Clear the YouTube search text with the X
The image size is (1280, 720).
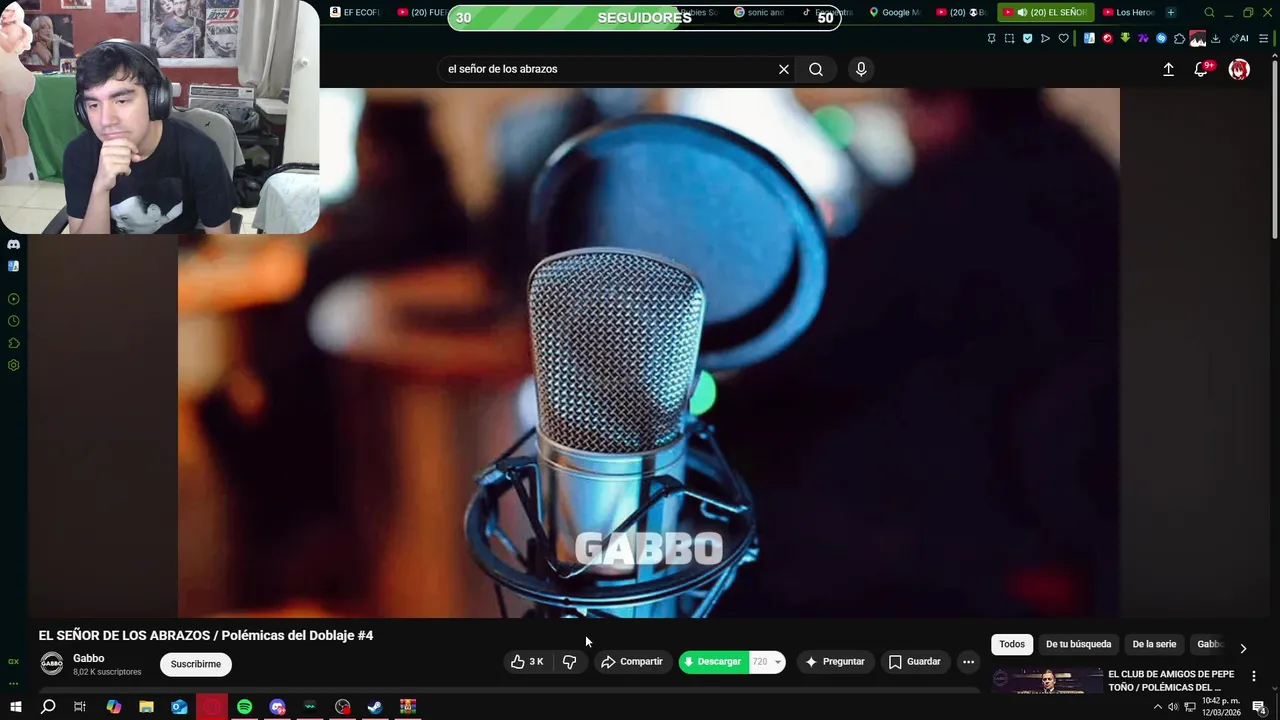pyautogui.click(x=784, y=69)
